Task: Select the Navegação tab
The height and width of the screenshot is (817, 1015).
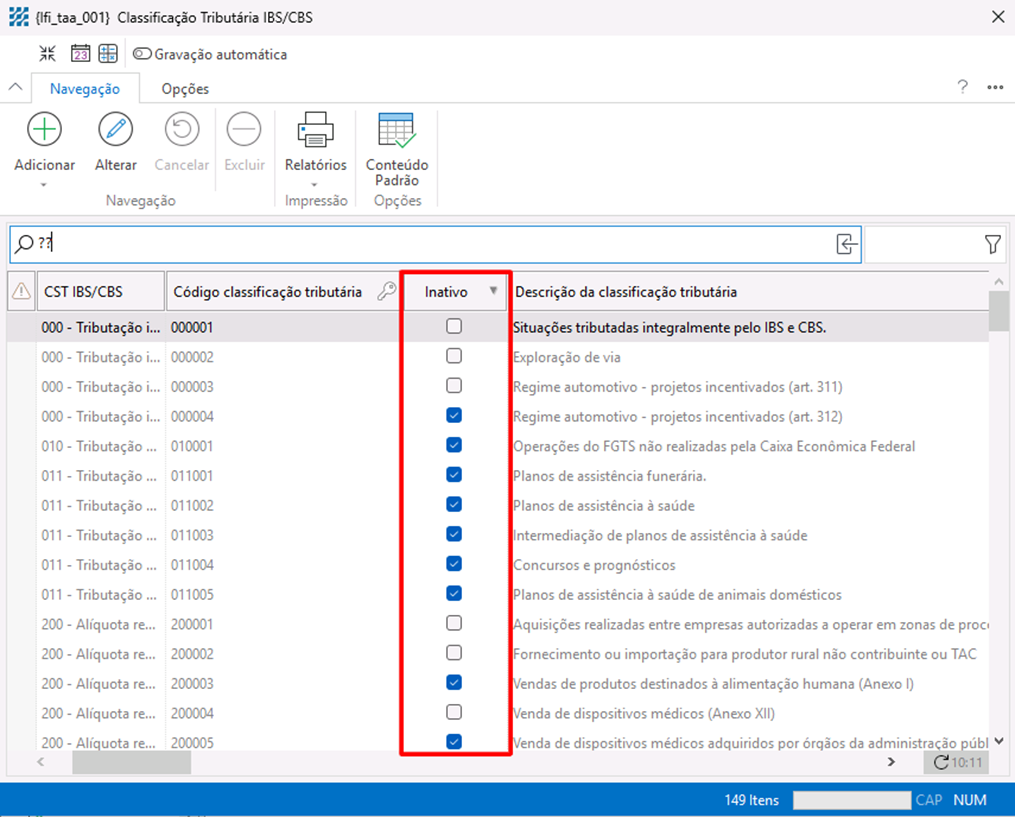Action: [85, 89]
